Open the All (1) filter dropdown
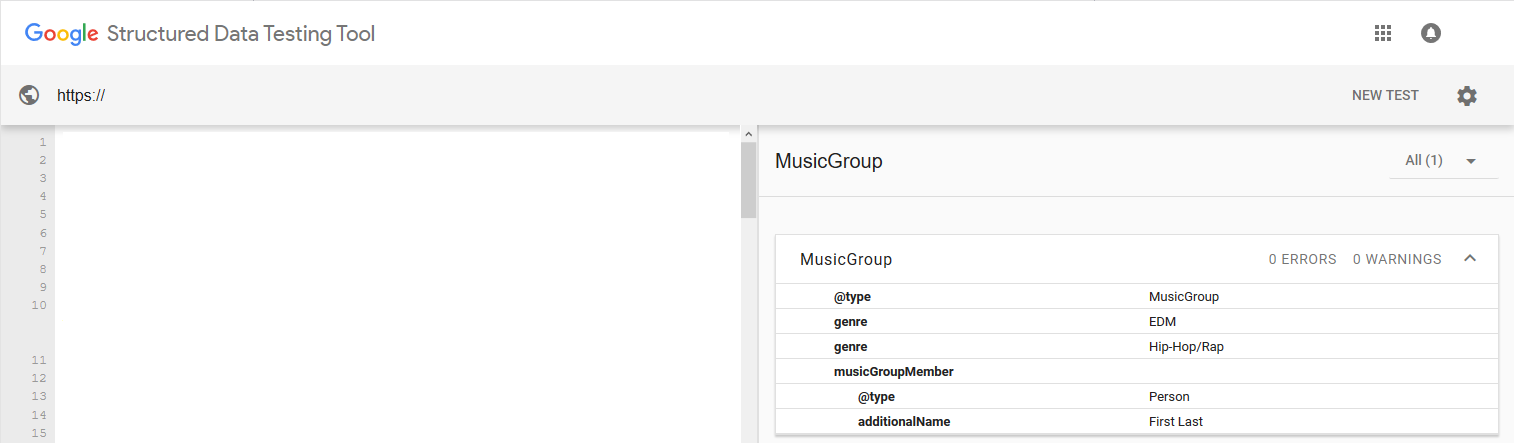 (x=1442, y=161)
